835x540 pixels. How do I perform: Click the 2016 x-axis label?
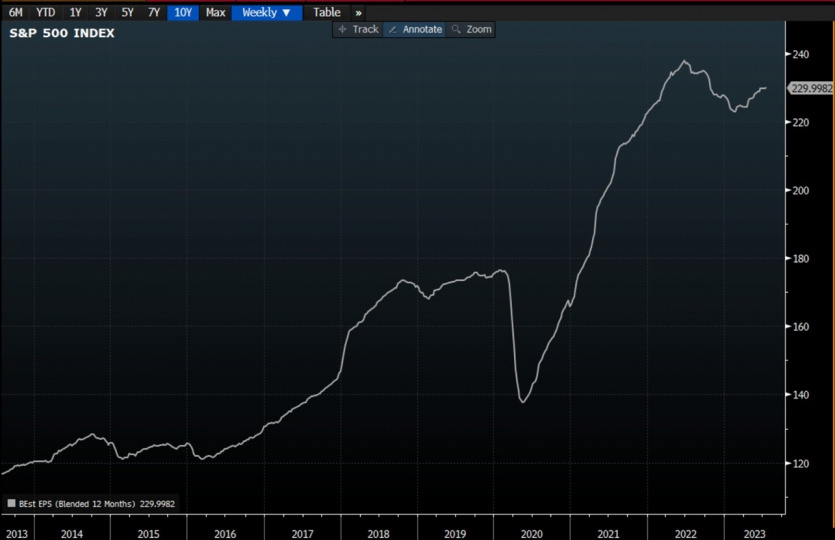tap(225, 534)
